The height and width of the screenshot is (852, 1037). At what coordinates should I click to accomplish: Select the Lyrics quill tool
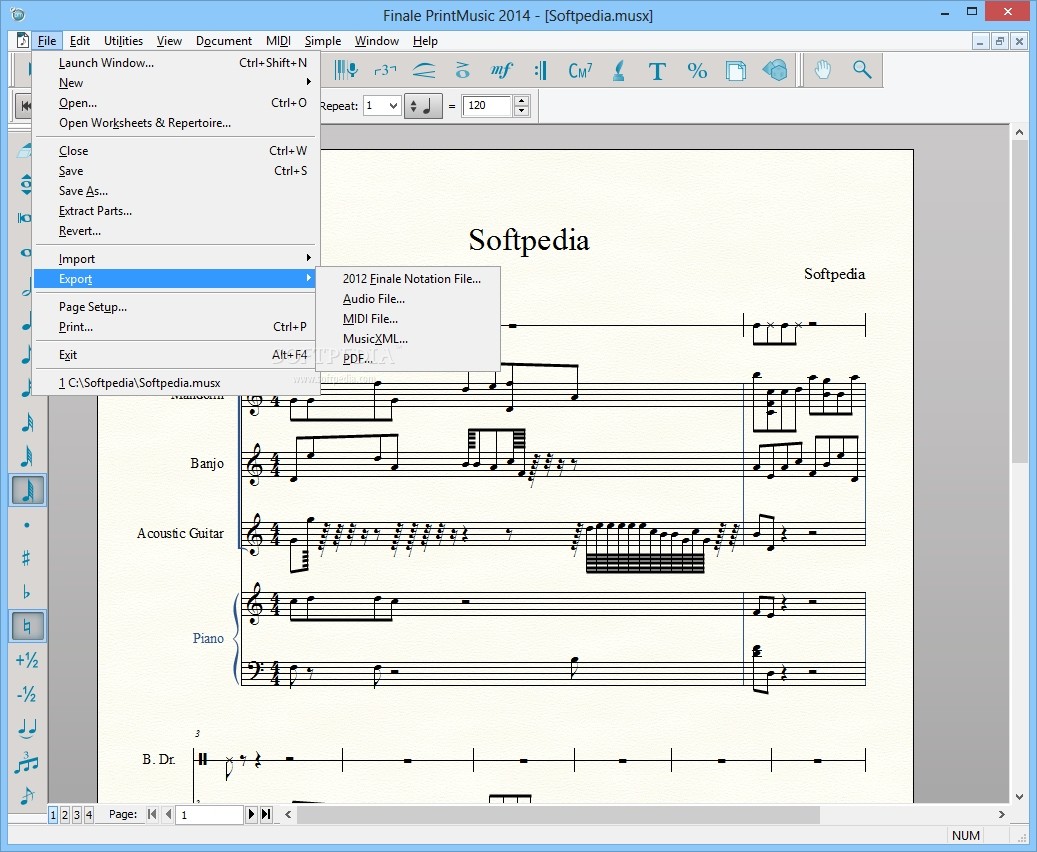[x=619, y=69]
